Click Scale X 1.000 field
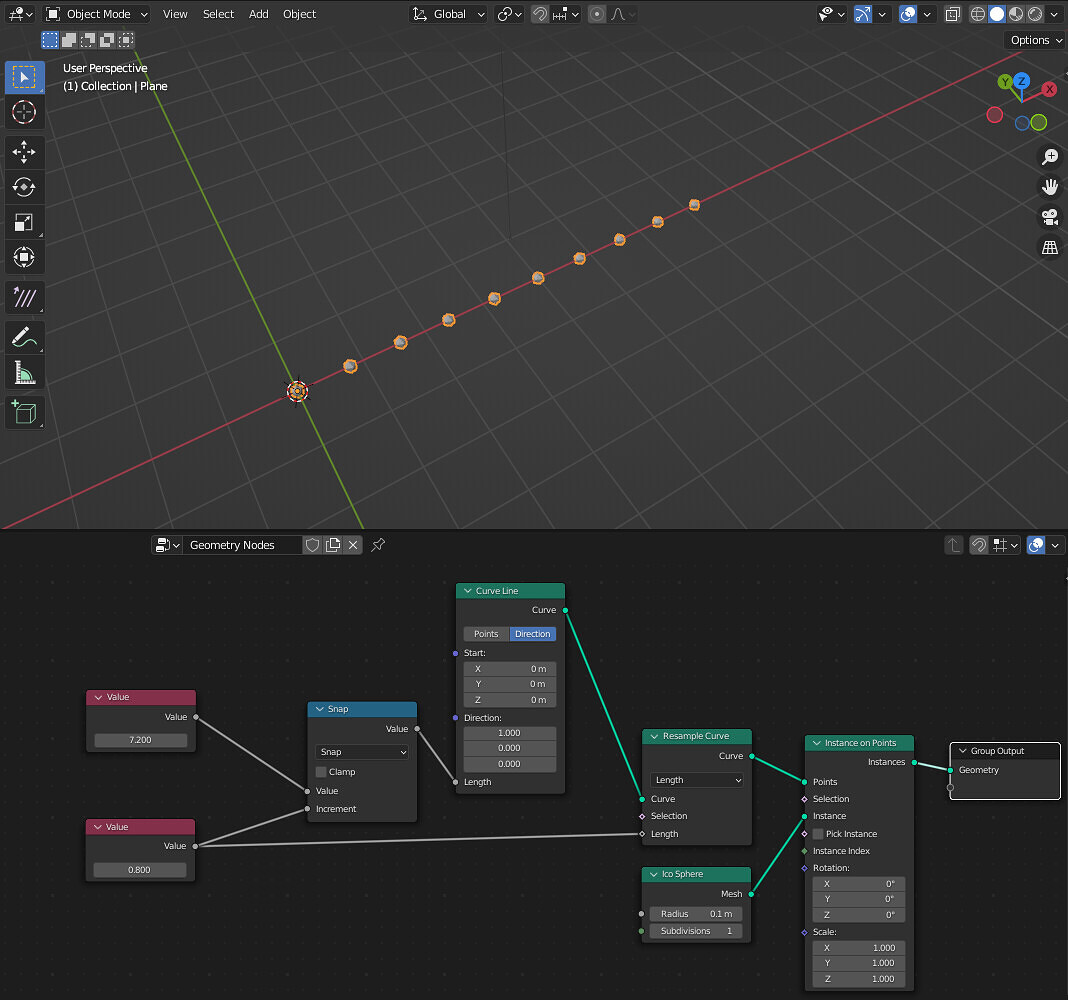 click(859, 948)
